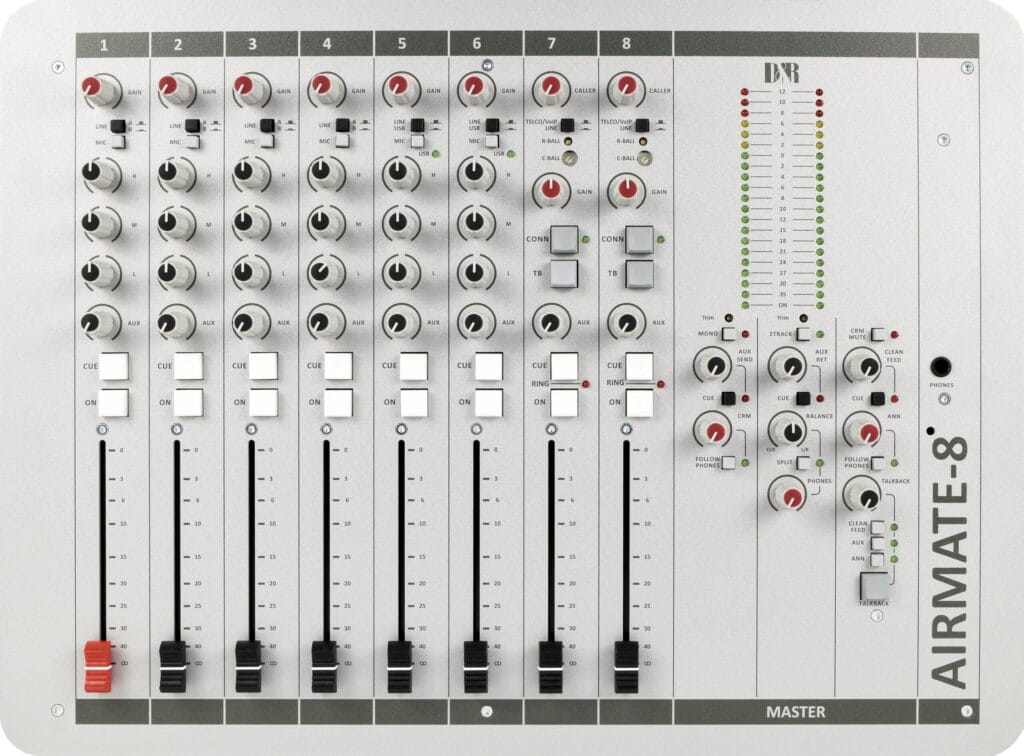Toggle the ON button for channel 2
Screen dimensions: 1024x756
[188, 403]
